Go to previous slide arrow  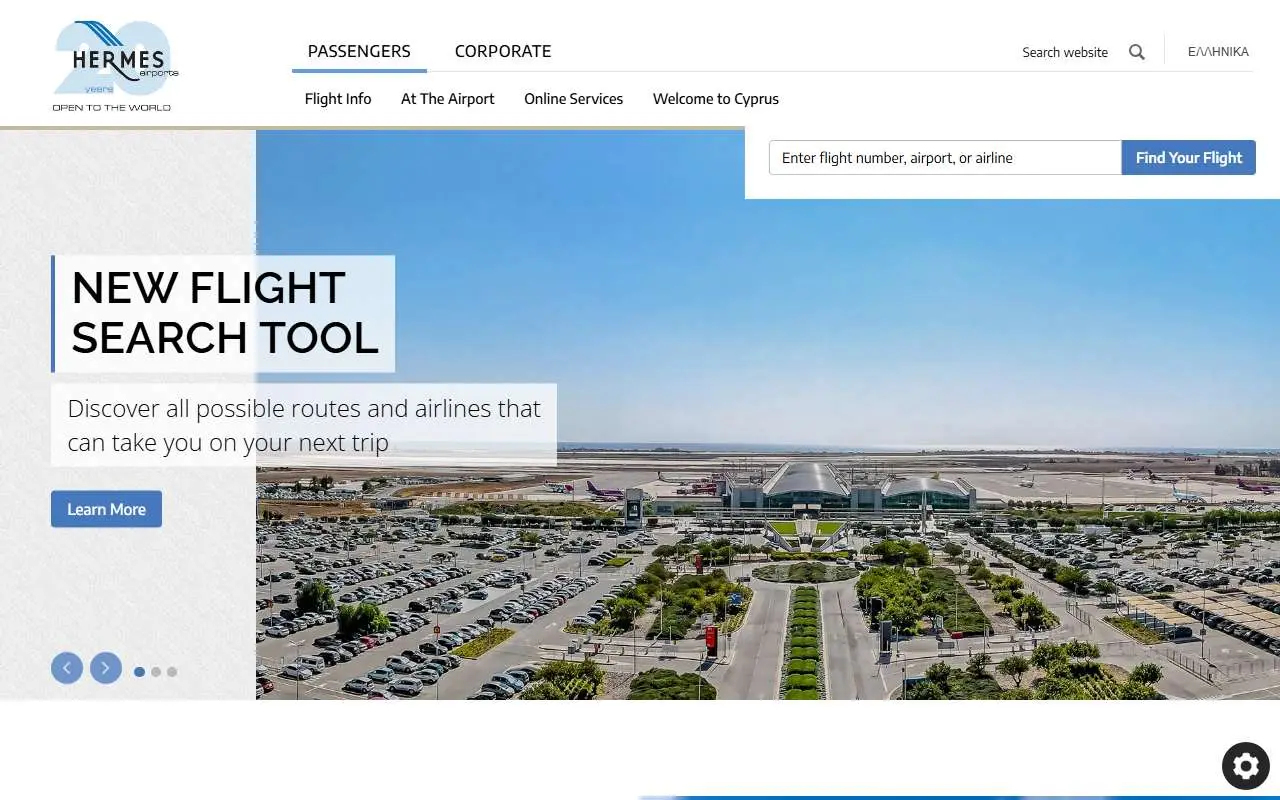(x=67, y=668)
